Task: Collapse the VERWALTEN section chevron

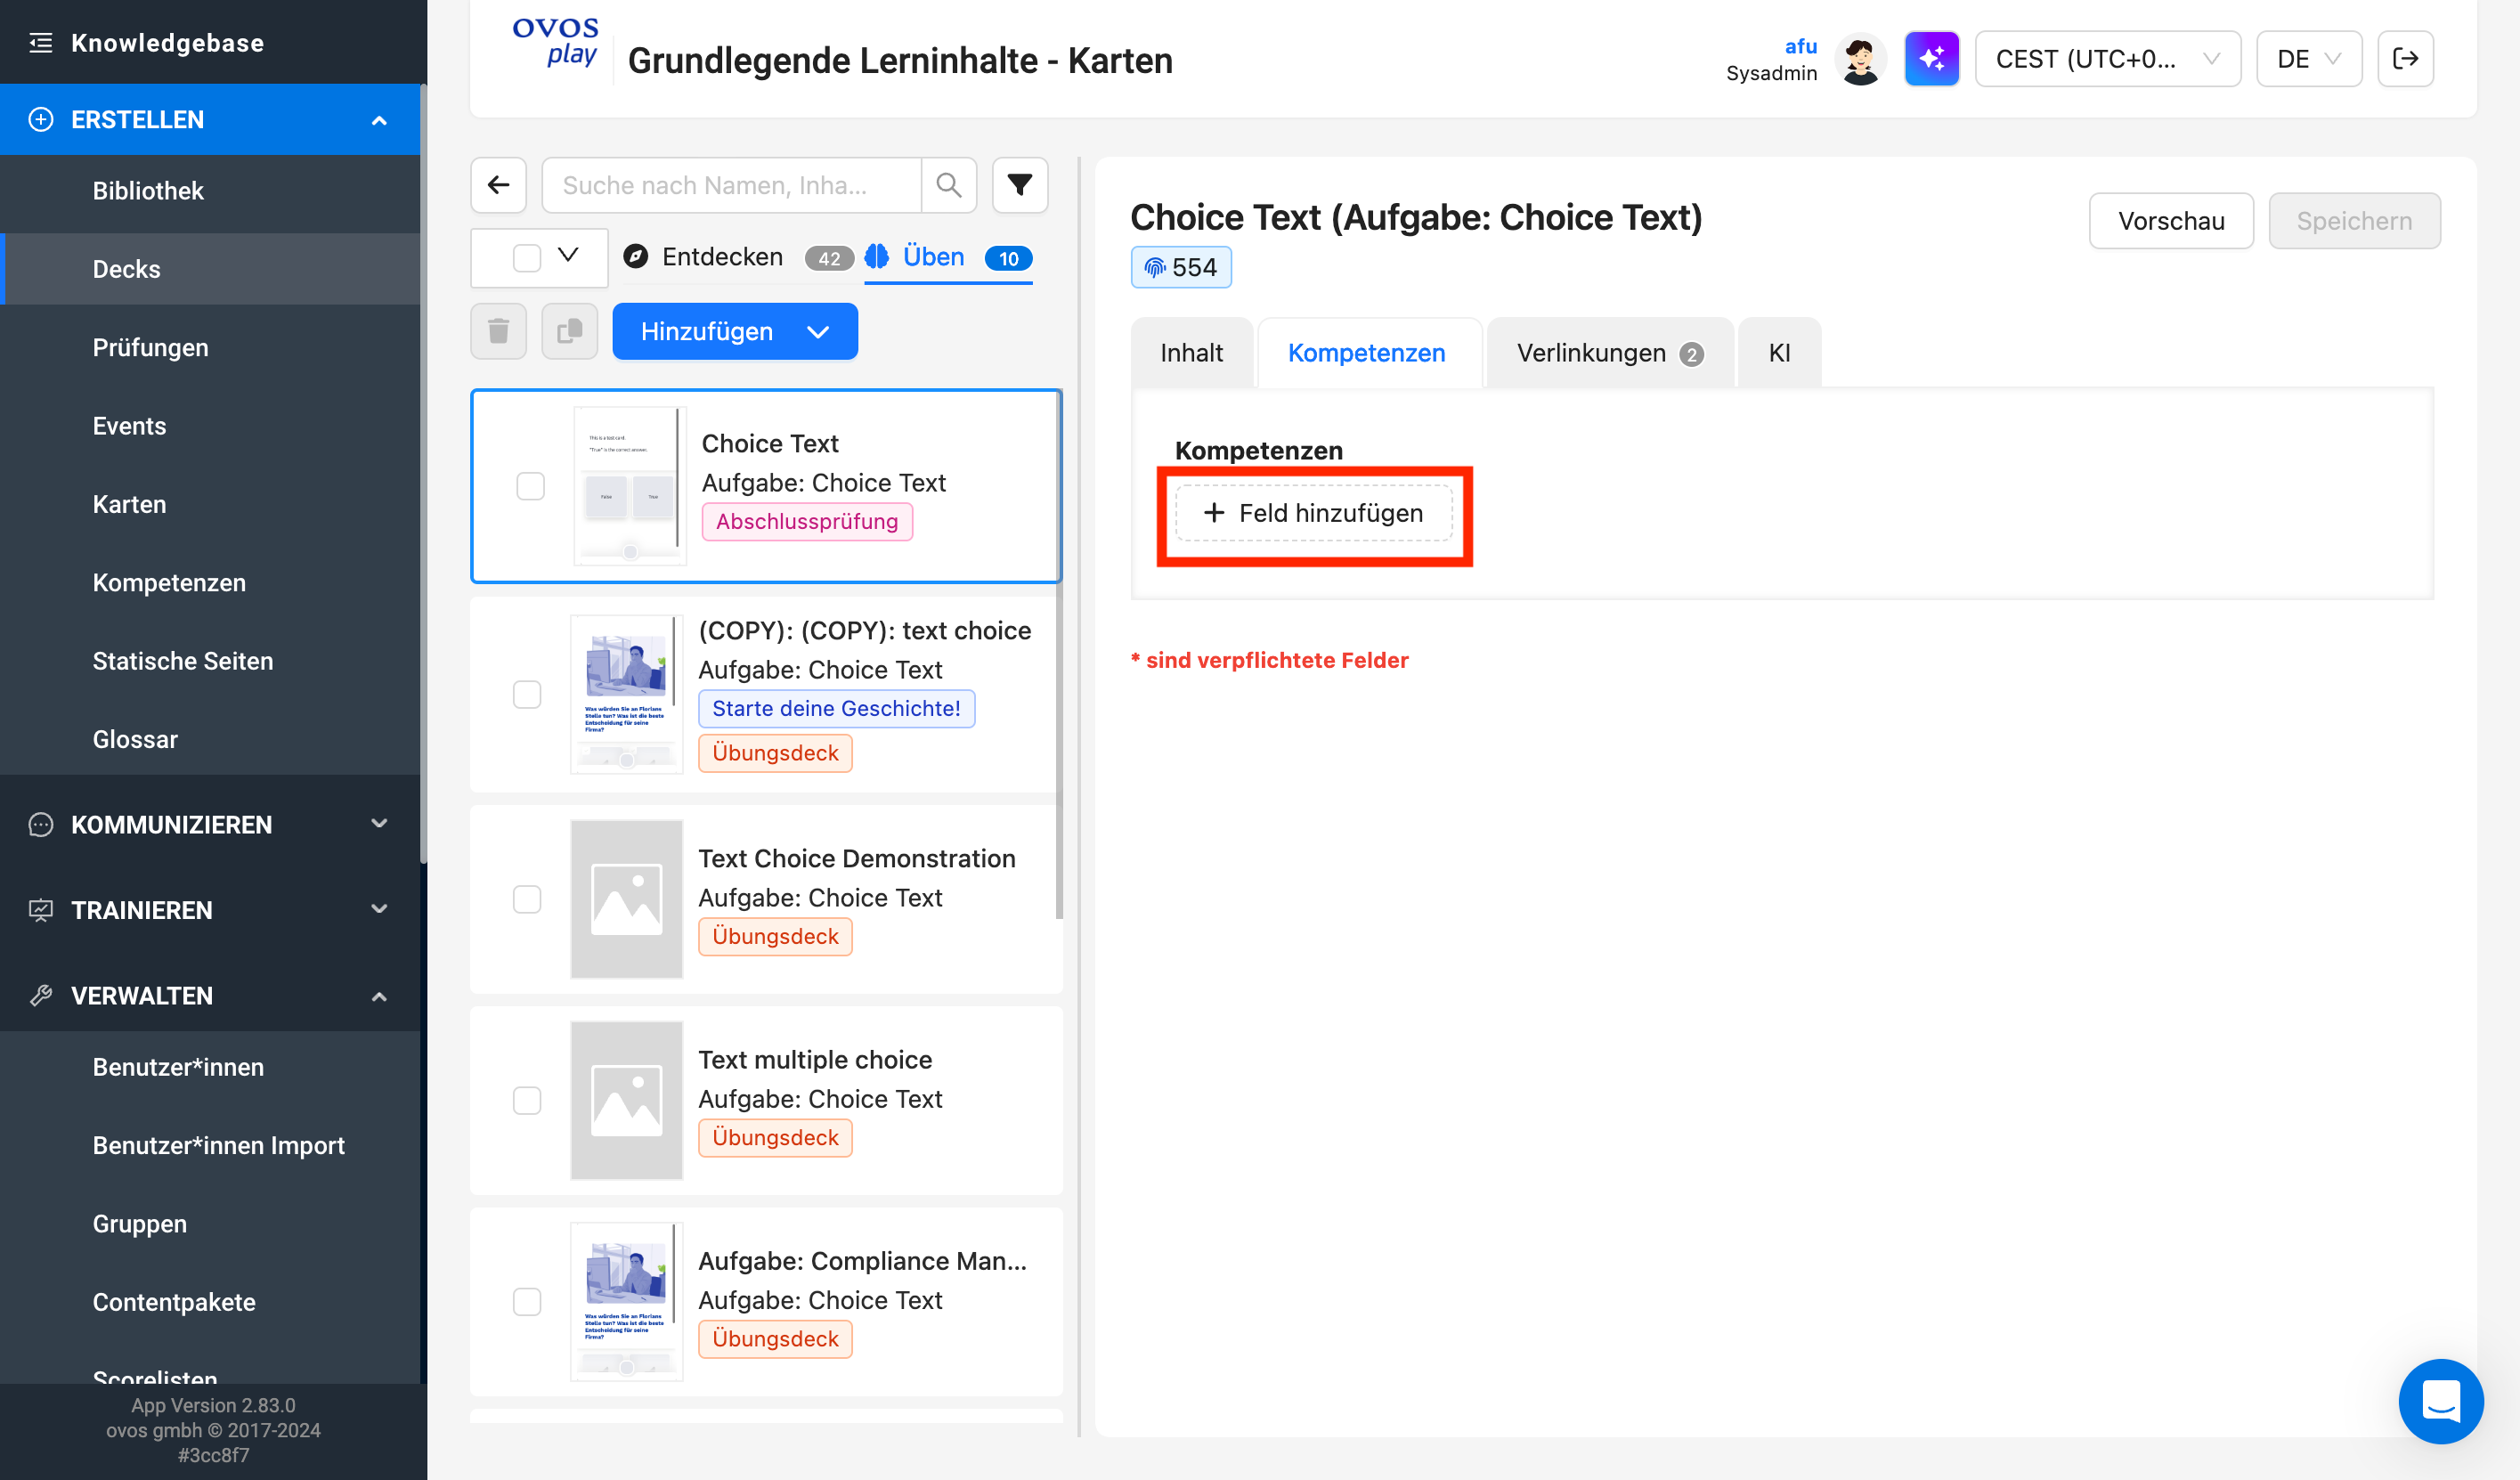Action: (379, 996)
